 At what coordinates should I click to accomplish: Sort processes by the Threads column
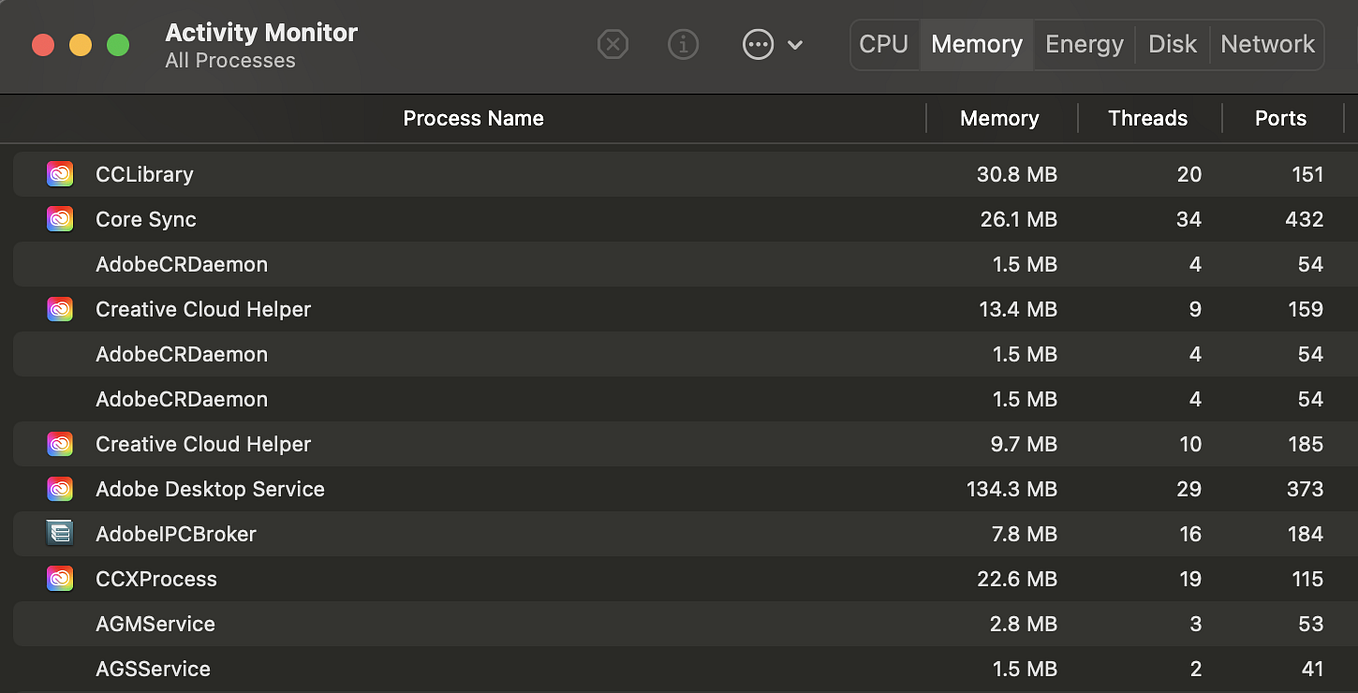point(1148,118)
